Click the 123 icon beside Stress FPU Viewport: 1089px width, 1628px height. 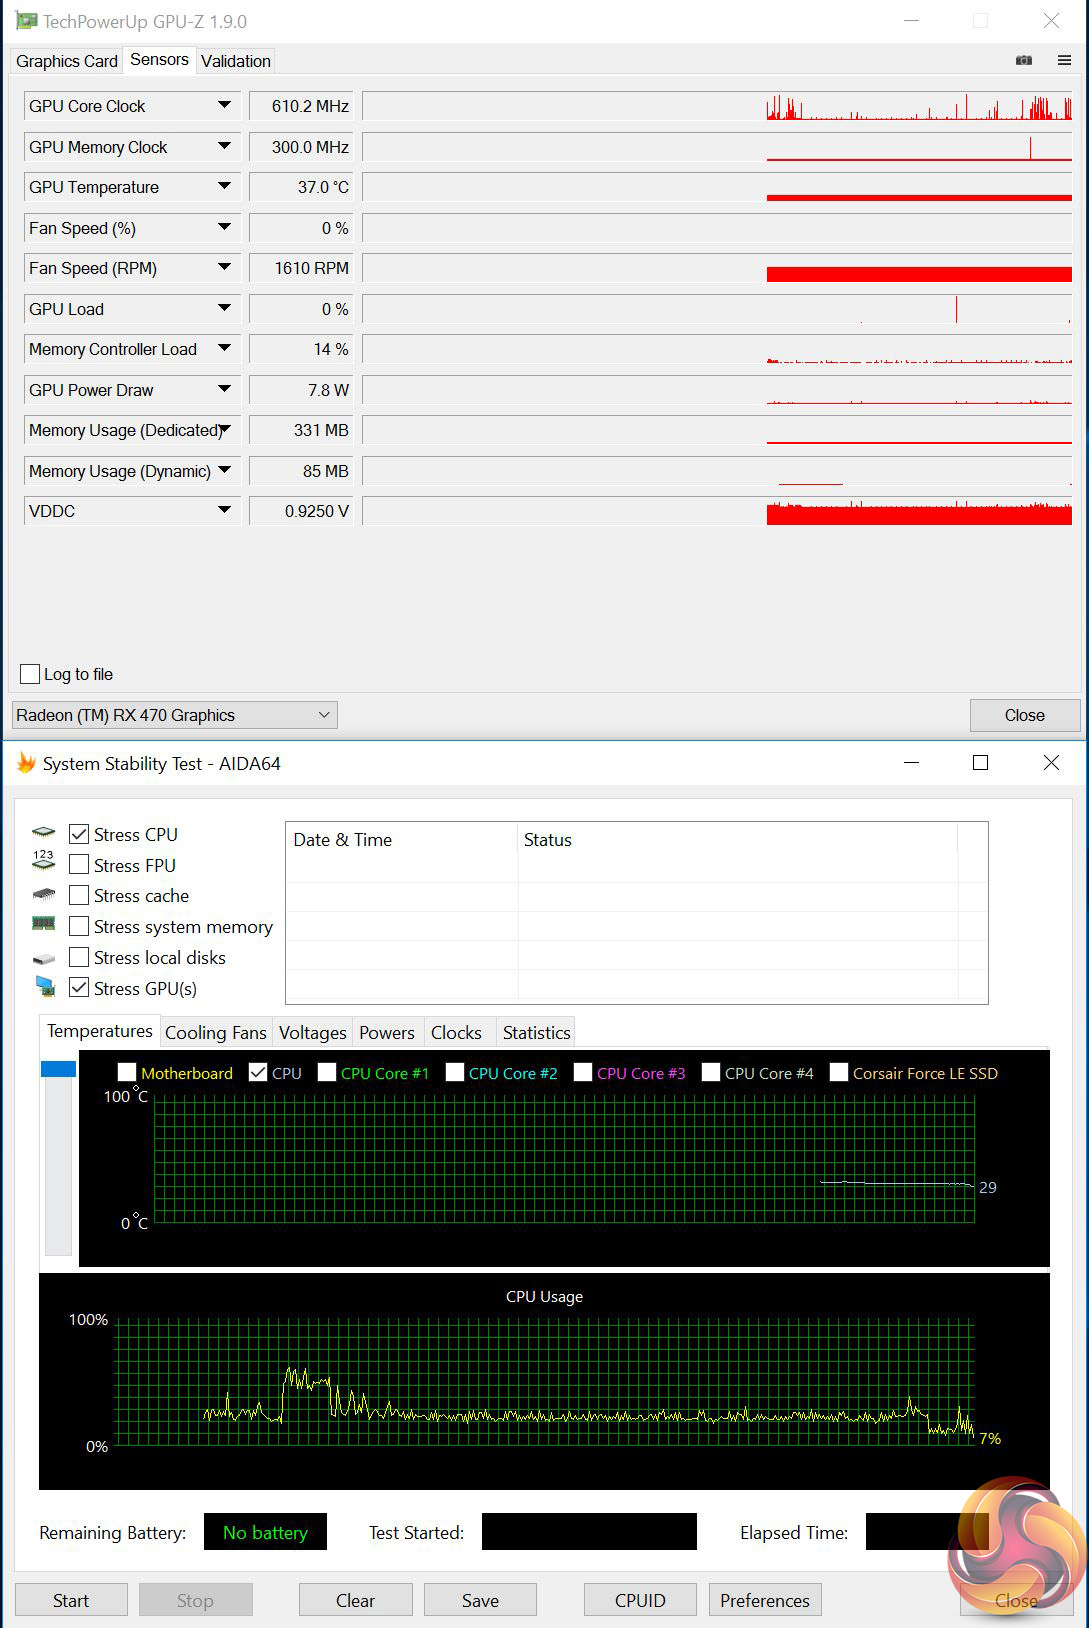[43, 861]
